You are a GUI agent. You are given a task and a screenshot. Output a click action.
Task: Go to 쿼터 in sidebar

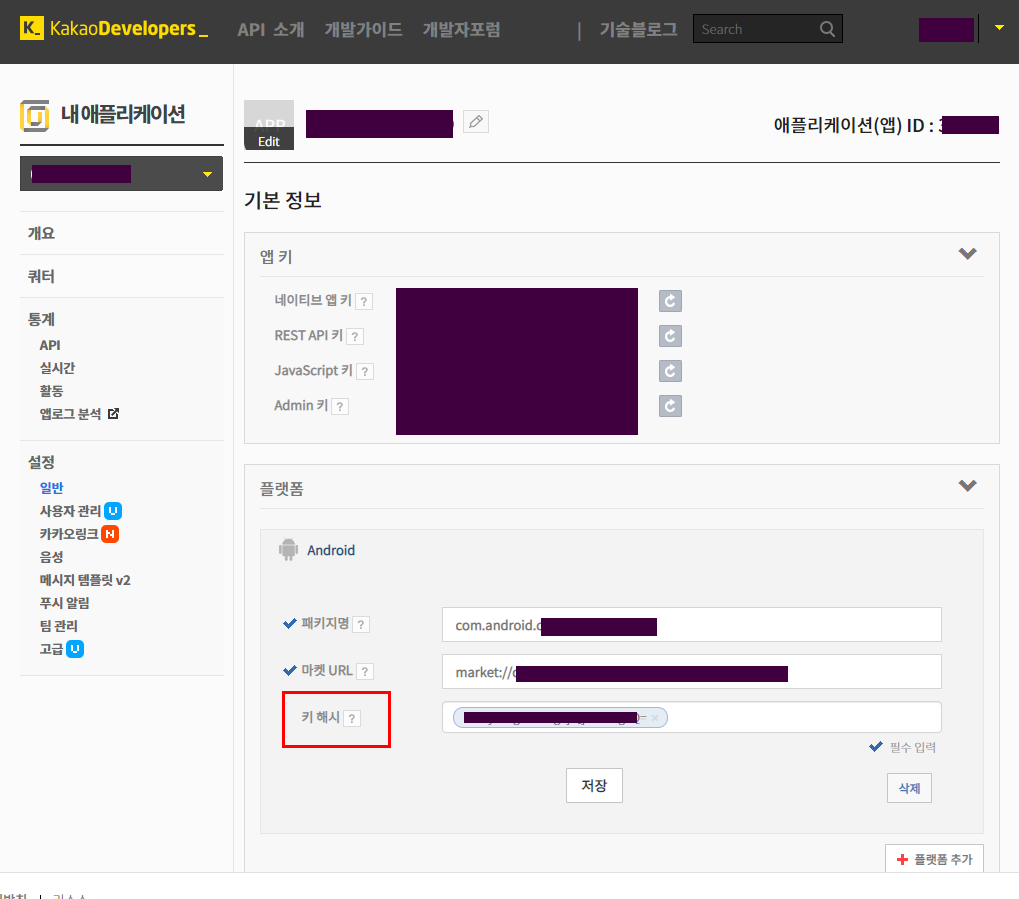41,276
